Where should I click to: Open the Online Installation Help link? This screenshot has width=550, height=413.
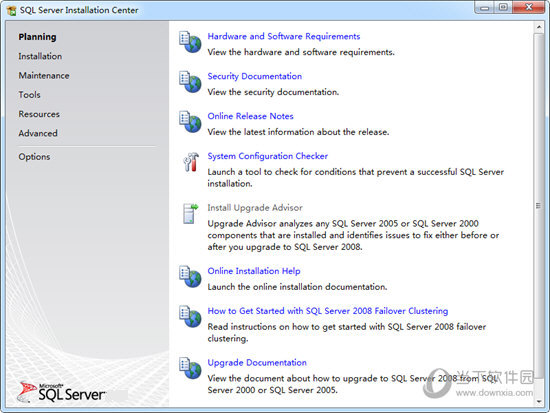(x=254, y=271)
